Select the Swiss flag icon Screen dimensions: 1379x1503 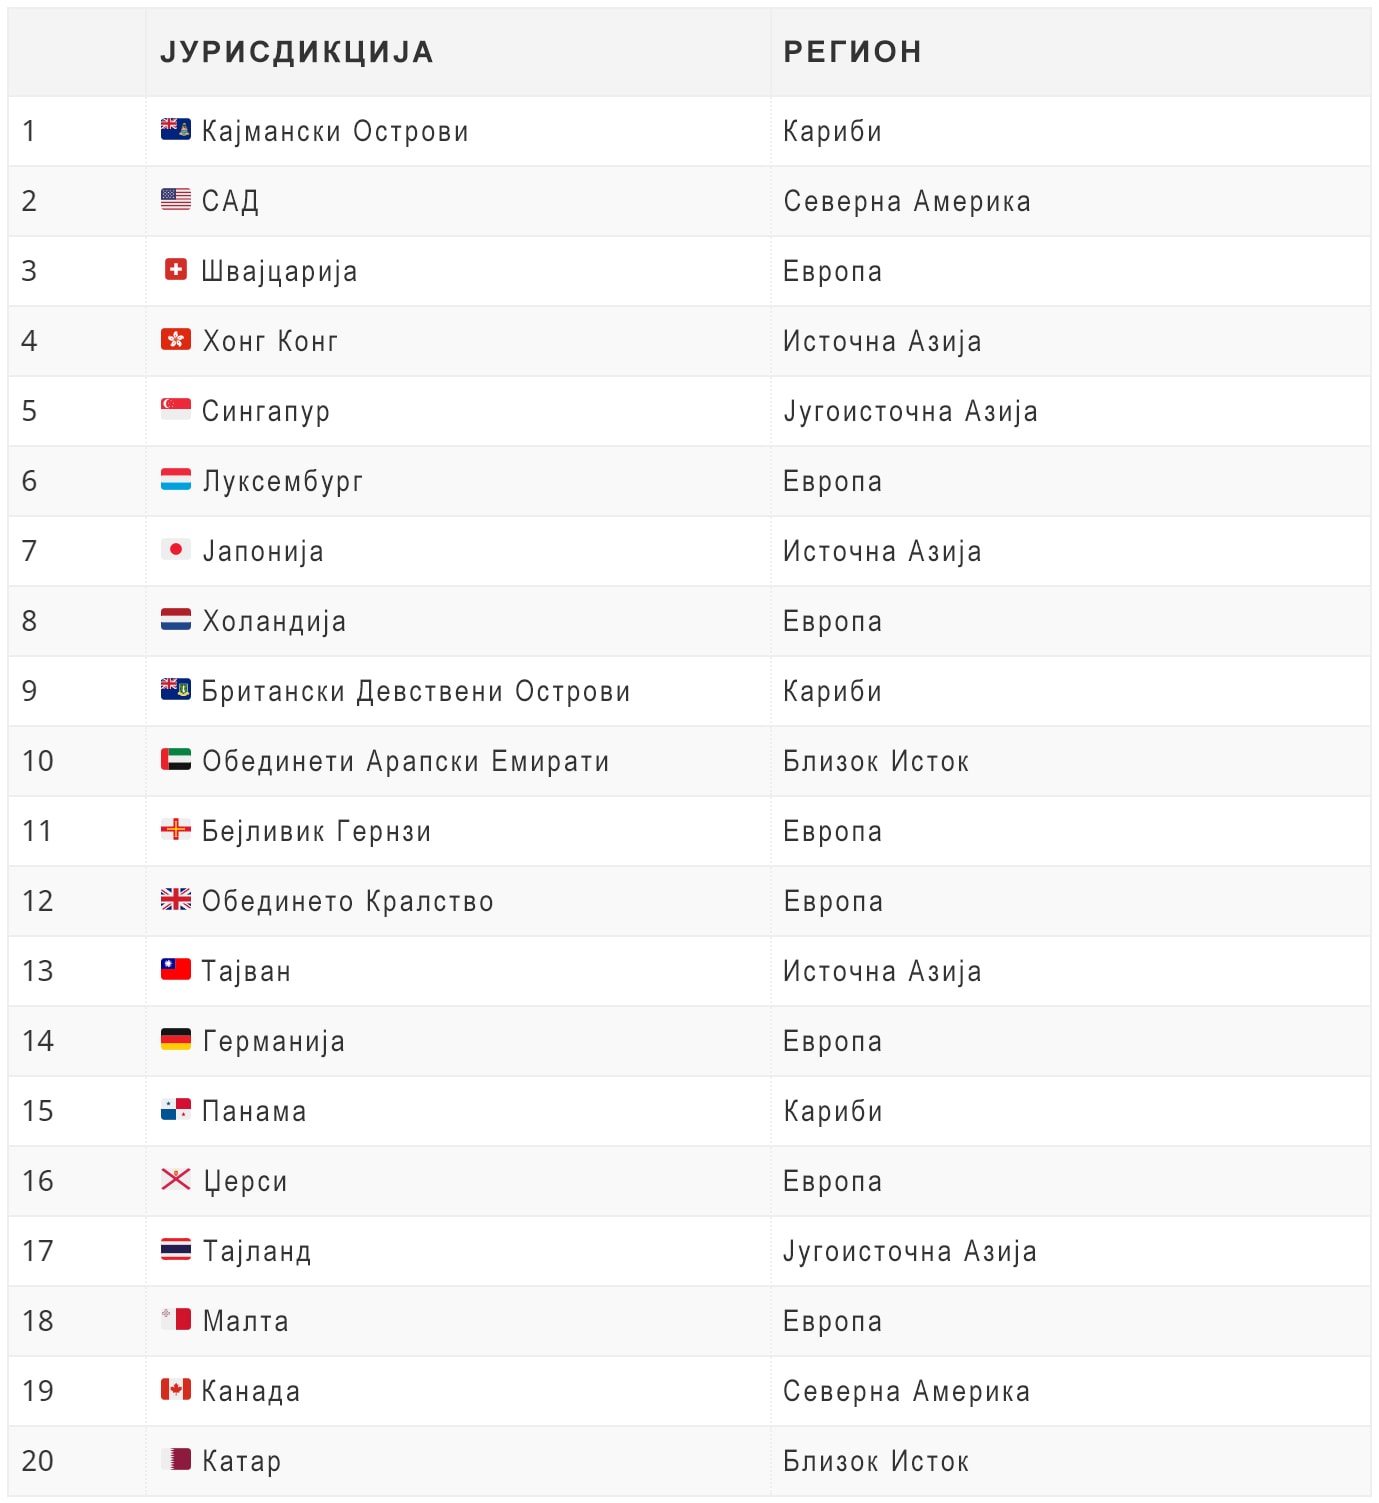pyautogui.click(x=176, y=269)
